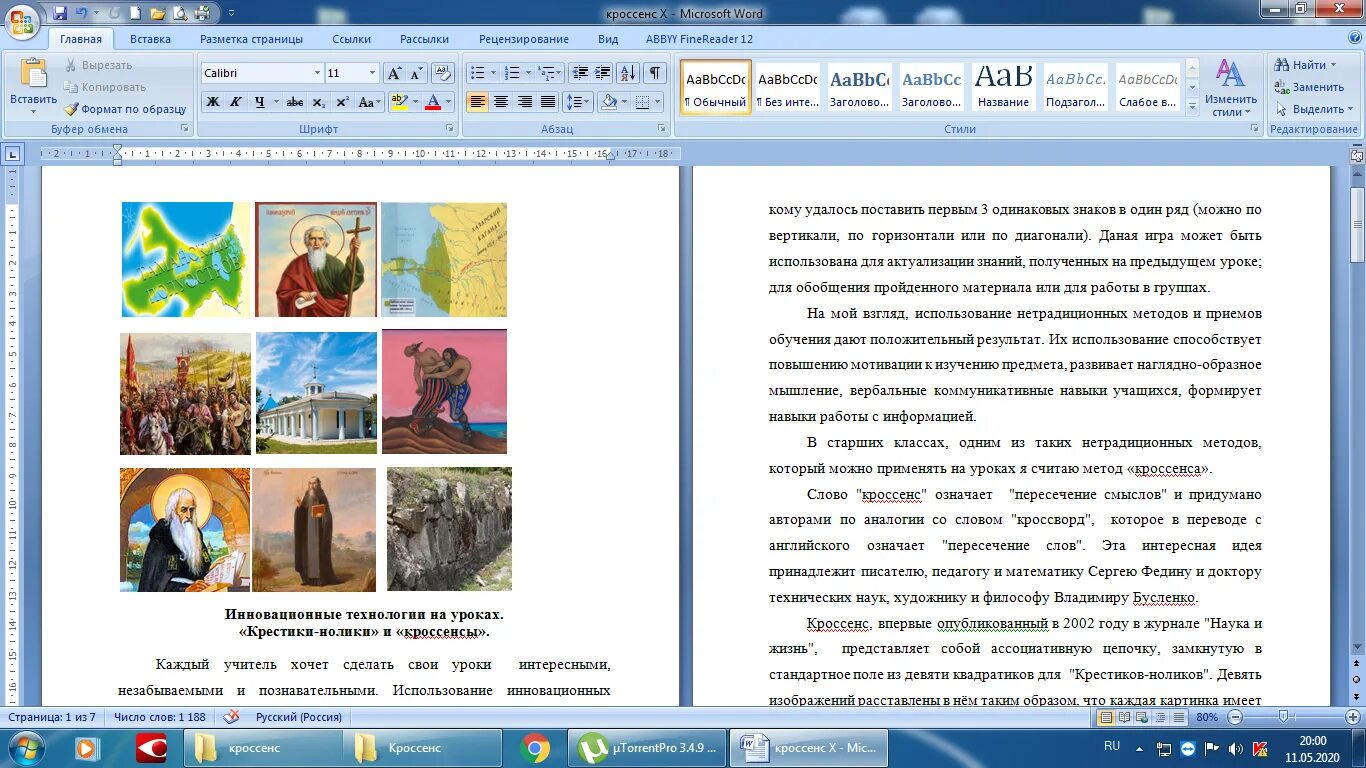Switch to Рецензирование tab
Screen dimensions: 1366x768
pos(524,39)
